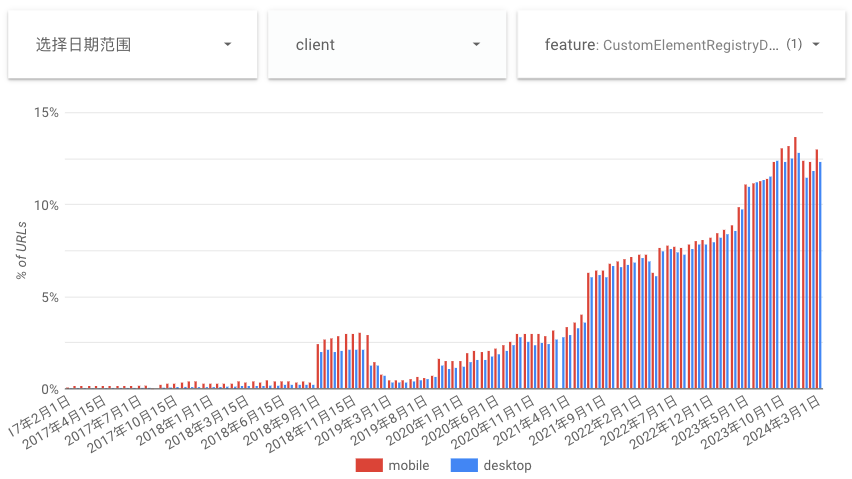Toggle the desktop series legend label
The image size is (852, 479).
(508, 465)
